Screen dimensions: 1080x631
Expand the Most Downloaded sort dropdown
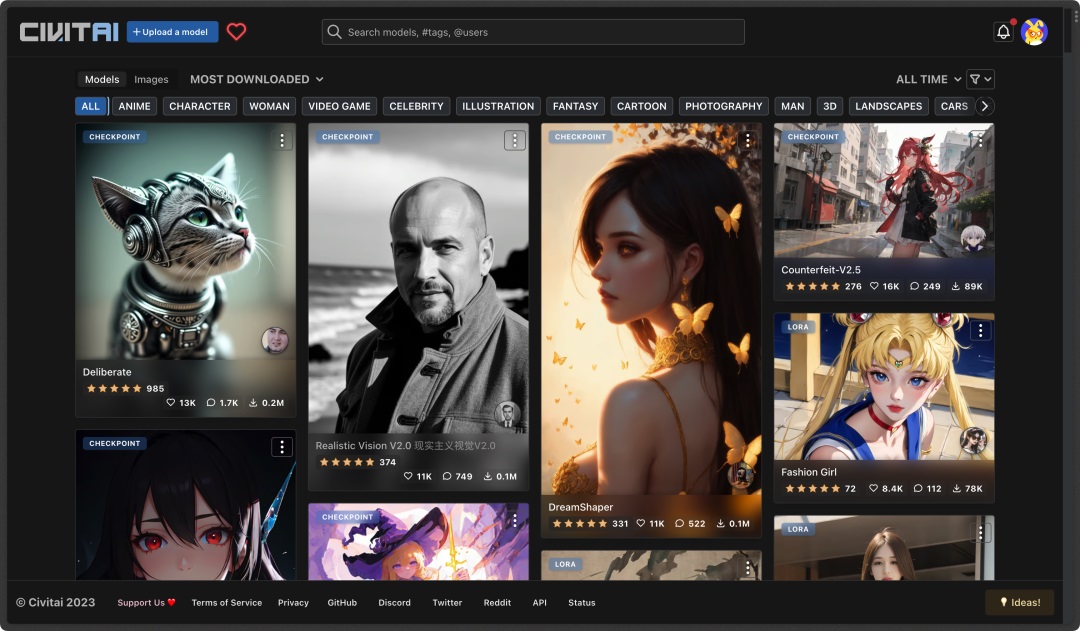(257, 79)
